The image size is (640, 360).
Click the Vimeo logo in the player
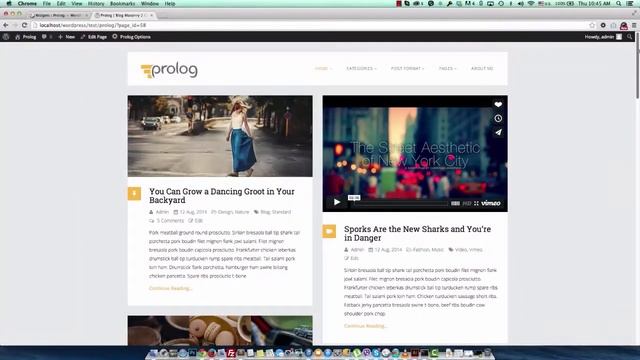[x=491, y=203]
